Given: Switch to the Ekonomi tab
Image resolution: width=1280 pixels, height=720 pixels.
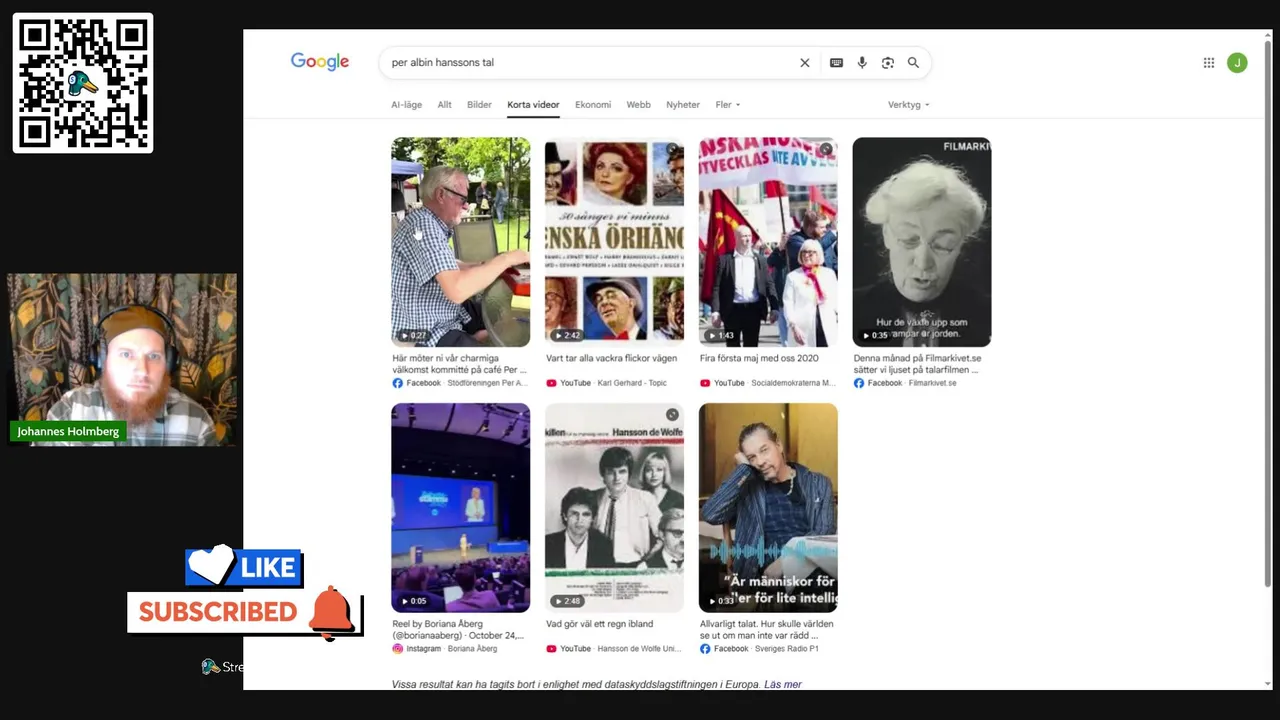Looking at the screenshot, I should point(593,105).
